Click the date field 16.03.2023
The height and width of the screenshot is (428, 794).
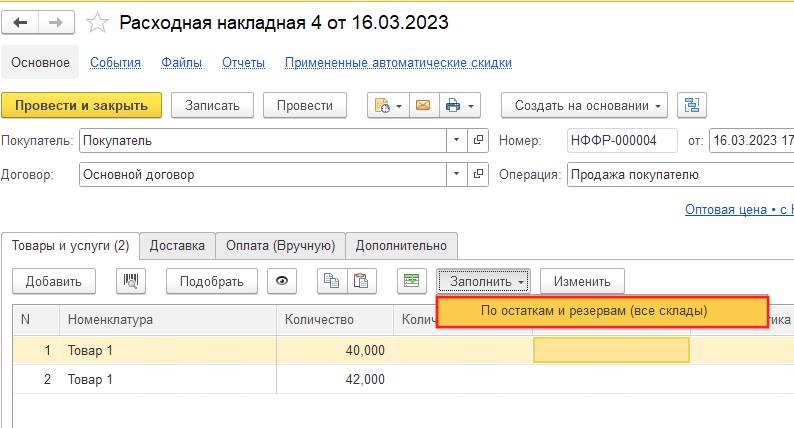point(752,140)
